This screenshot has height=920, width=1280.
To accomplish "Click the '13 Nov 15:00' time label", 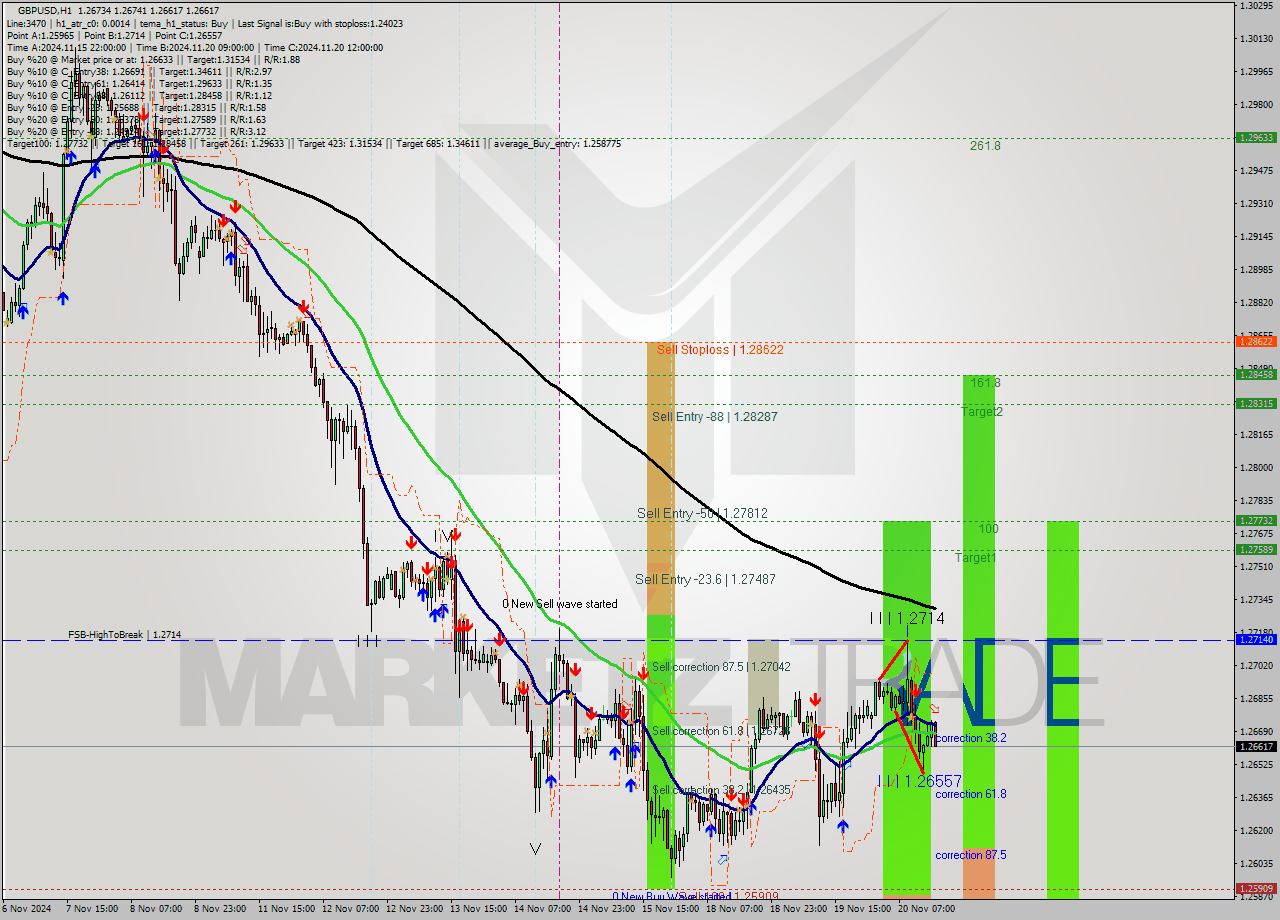I will (478, 910).
